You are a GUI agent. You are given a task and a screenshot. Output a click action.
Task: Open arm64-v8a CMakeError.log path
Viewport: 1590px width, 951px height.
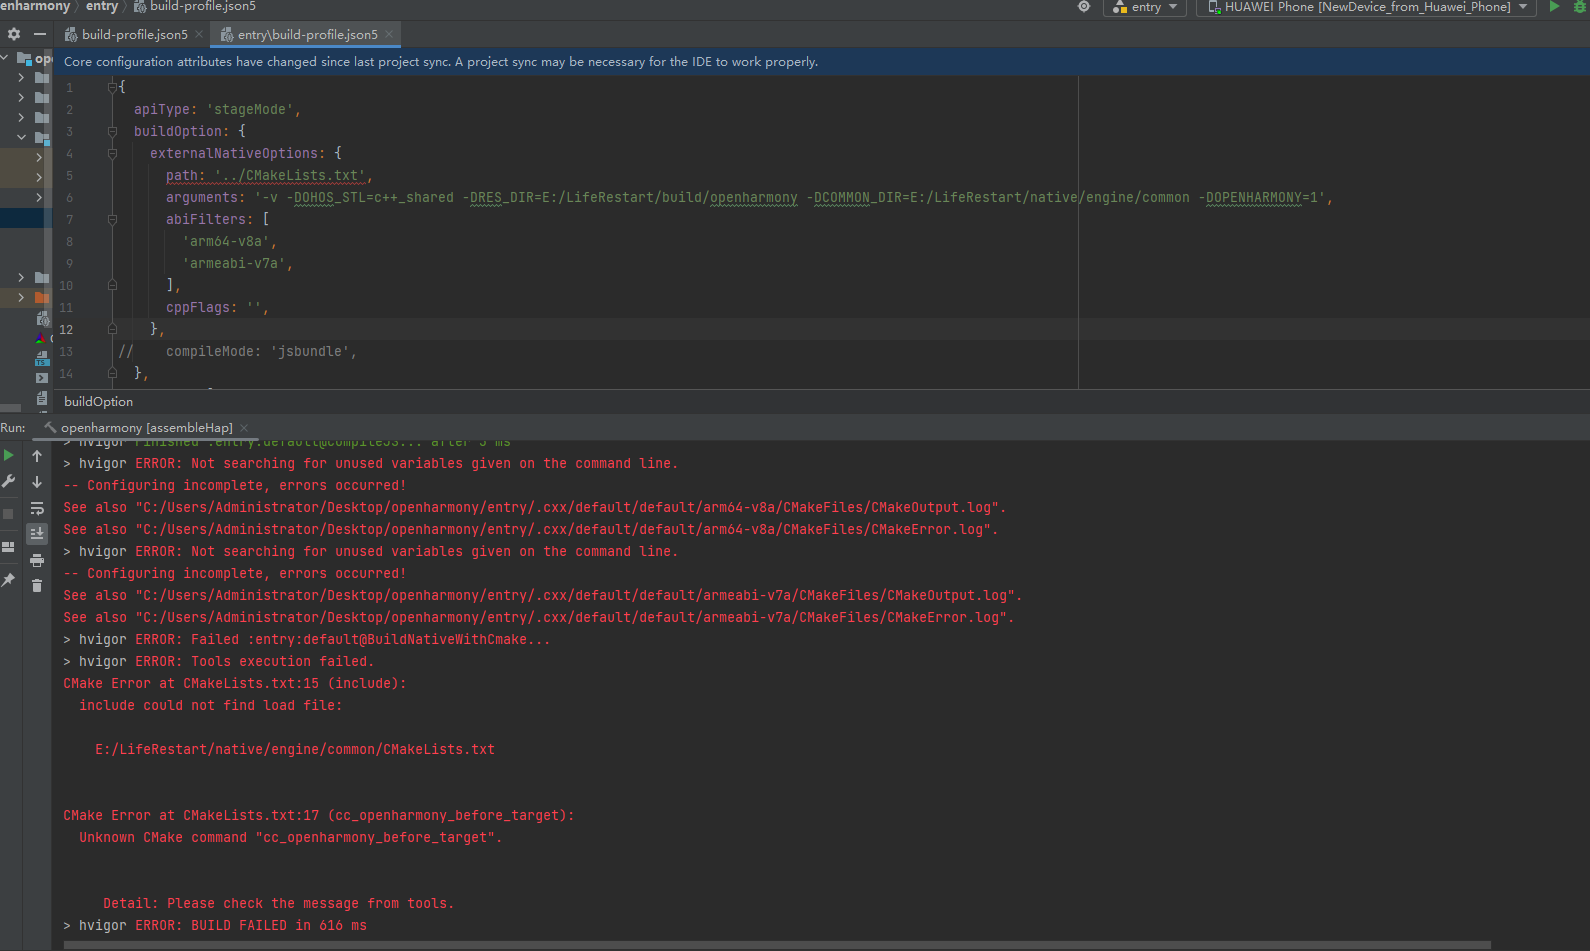click(x=563, y=529)
